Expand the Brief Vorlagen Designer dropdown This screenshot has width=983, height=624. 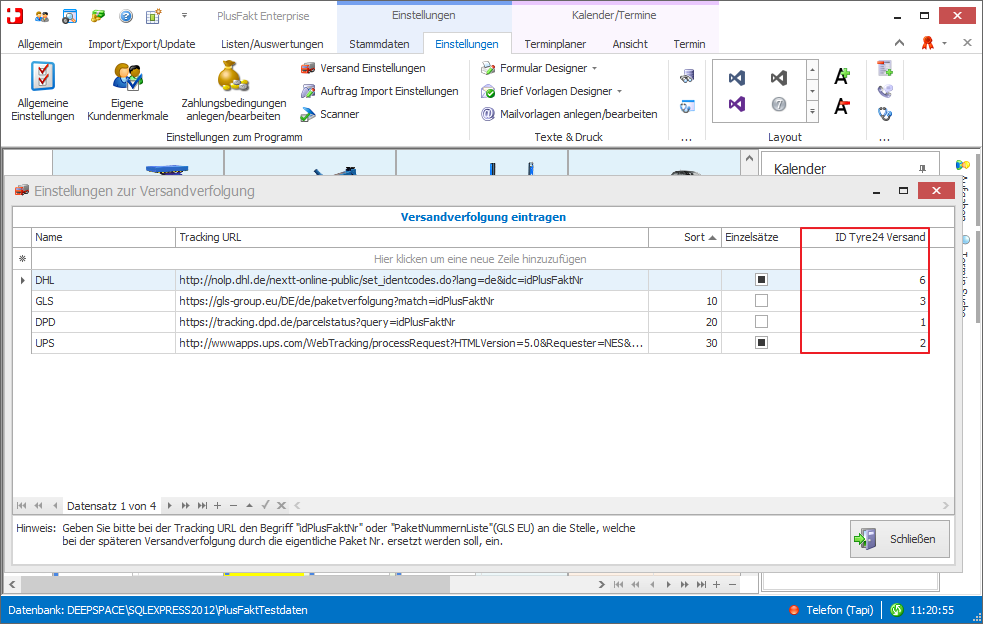[x=619, y=91]
